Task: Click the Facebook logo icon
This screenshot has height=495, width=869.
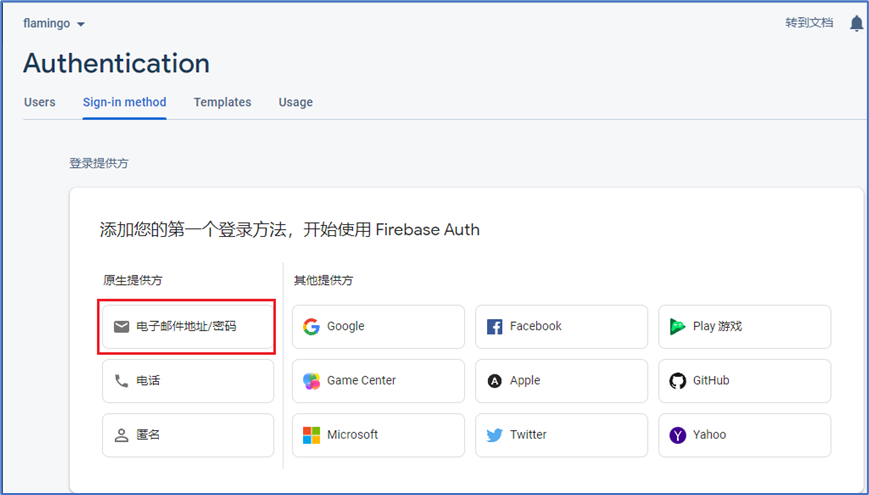Action: [494, 326]
